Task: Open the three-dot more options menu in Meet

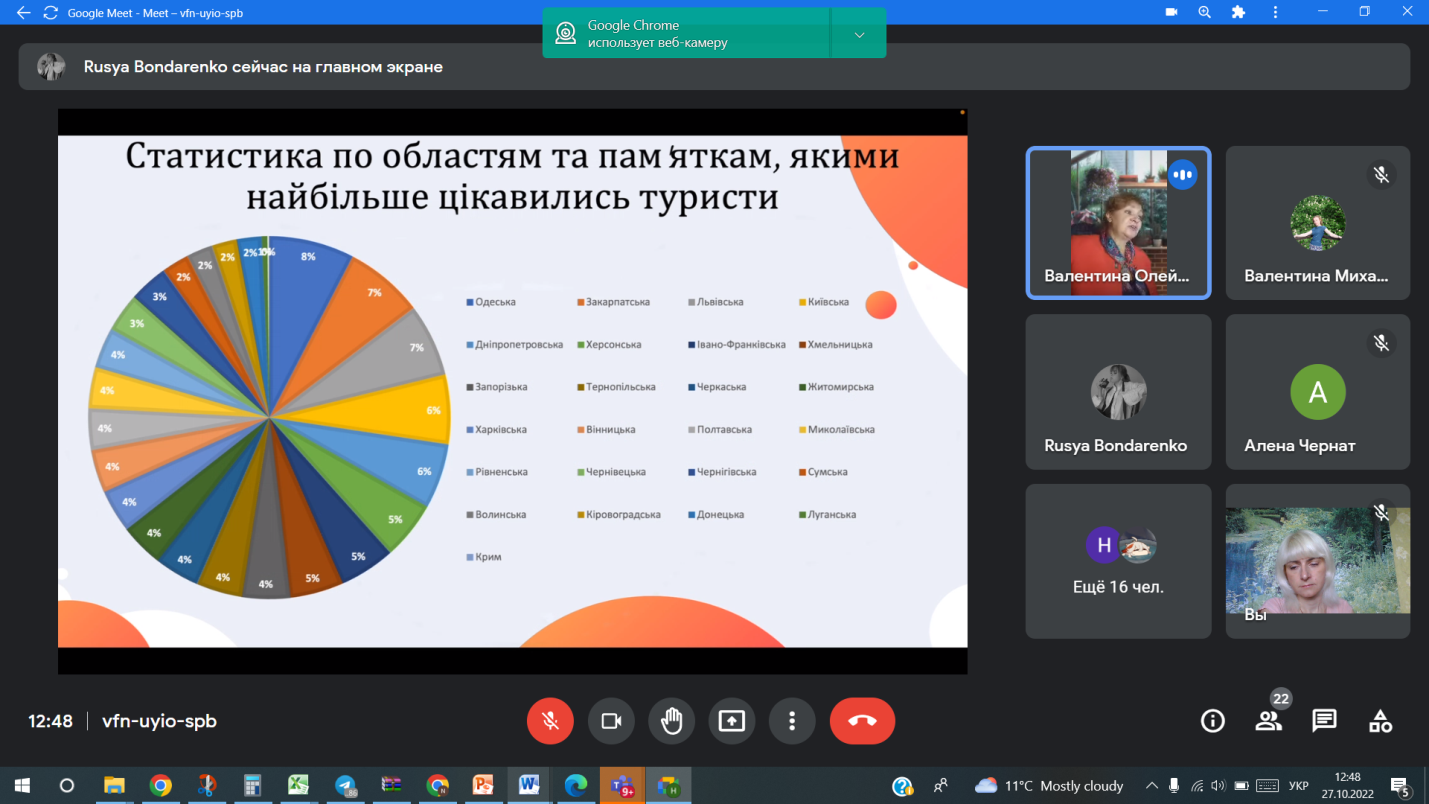Action: coord(792,721)
